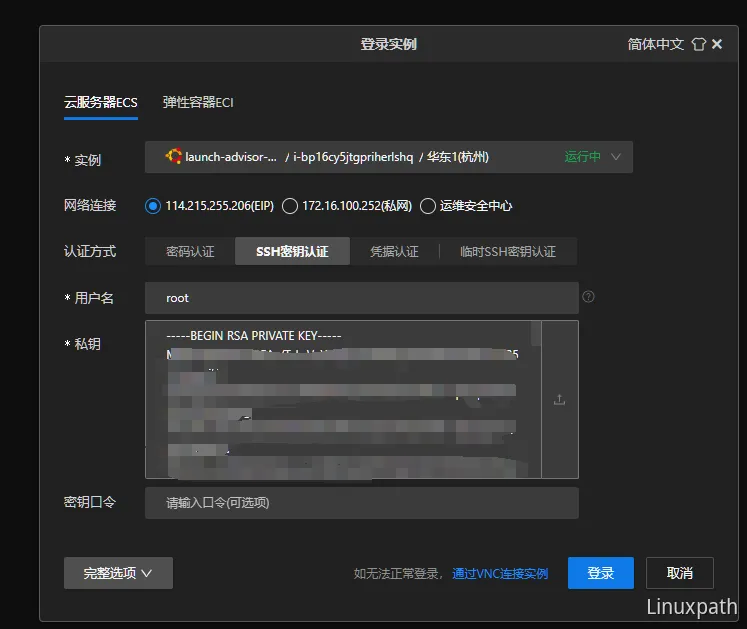Open the help icon next to 用户名
Viewport: 747px width, 629px height.
tap(588, 297)
